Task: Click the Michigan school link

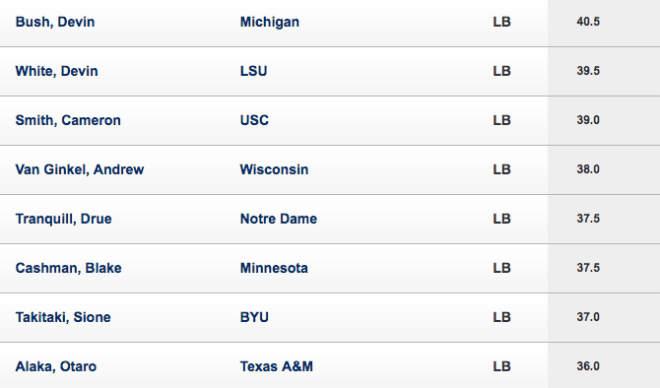Action: coord(270,22)
